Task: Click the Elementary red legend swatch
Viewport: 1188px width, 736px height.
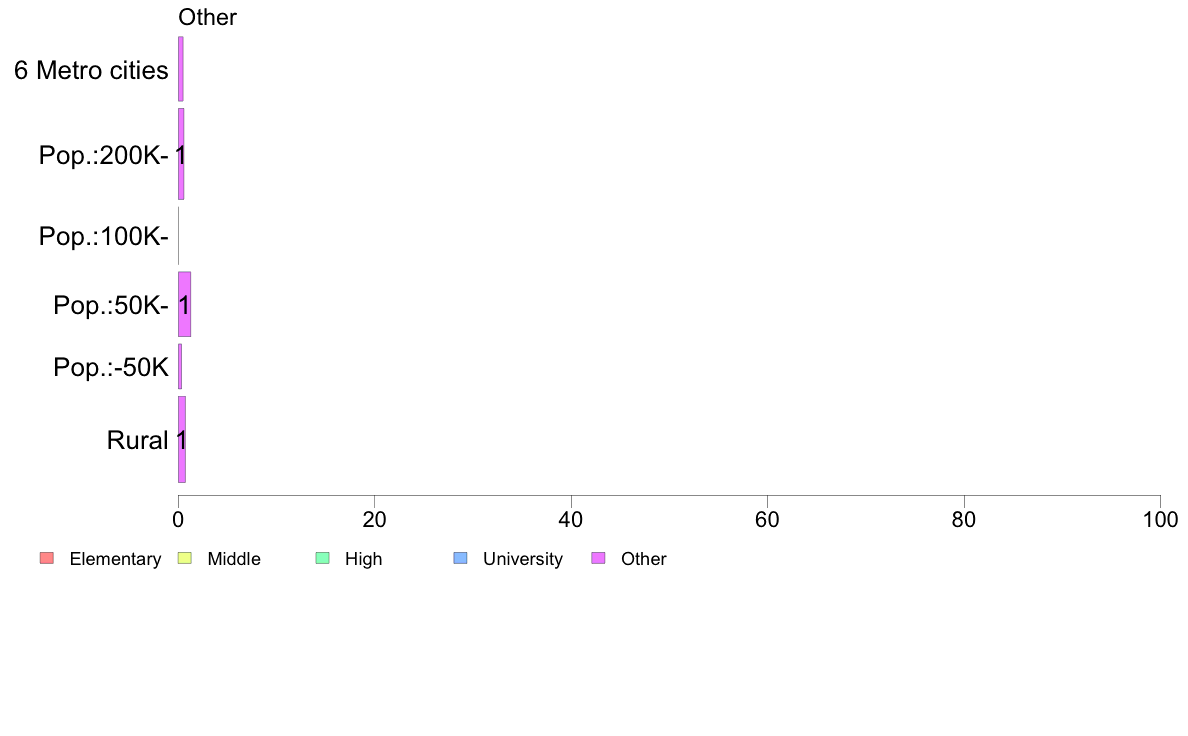Action: tap(47, 559)
